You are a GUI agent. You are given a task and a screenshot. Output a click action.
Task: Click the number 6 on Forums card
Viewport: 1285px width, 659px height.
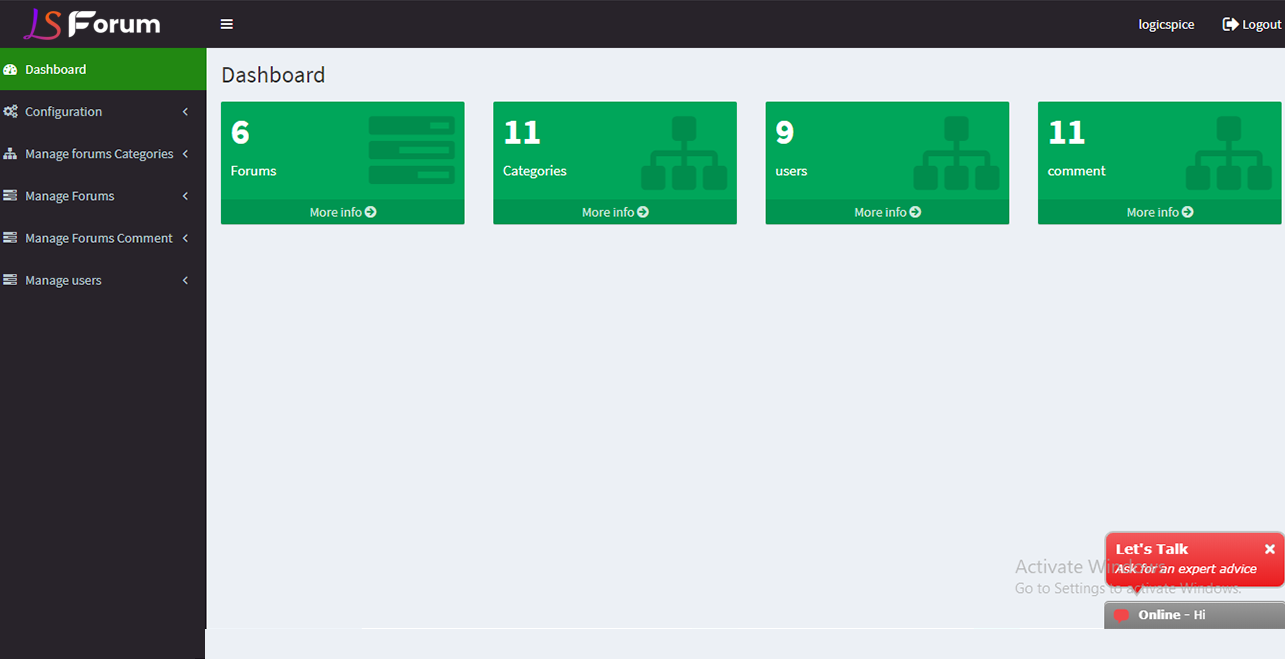tap(240, 132)
